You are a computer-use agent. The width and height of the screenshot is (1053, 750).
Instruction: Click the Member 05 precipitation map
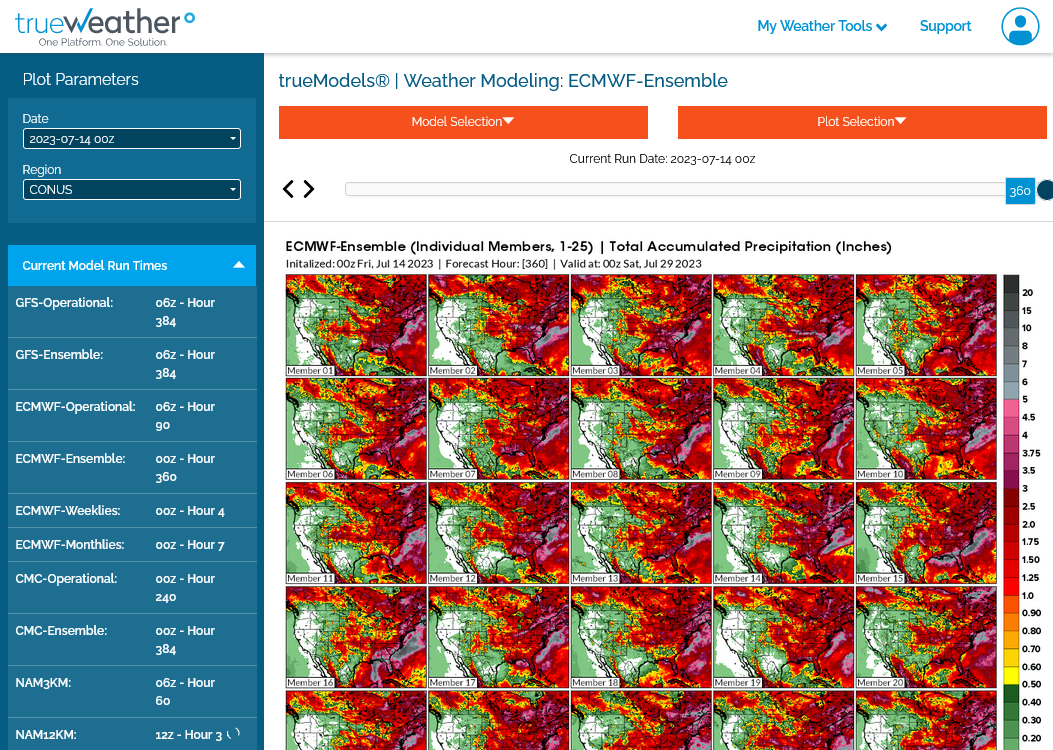[x=925, y=325]
